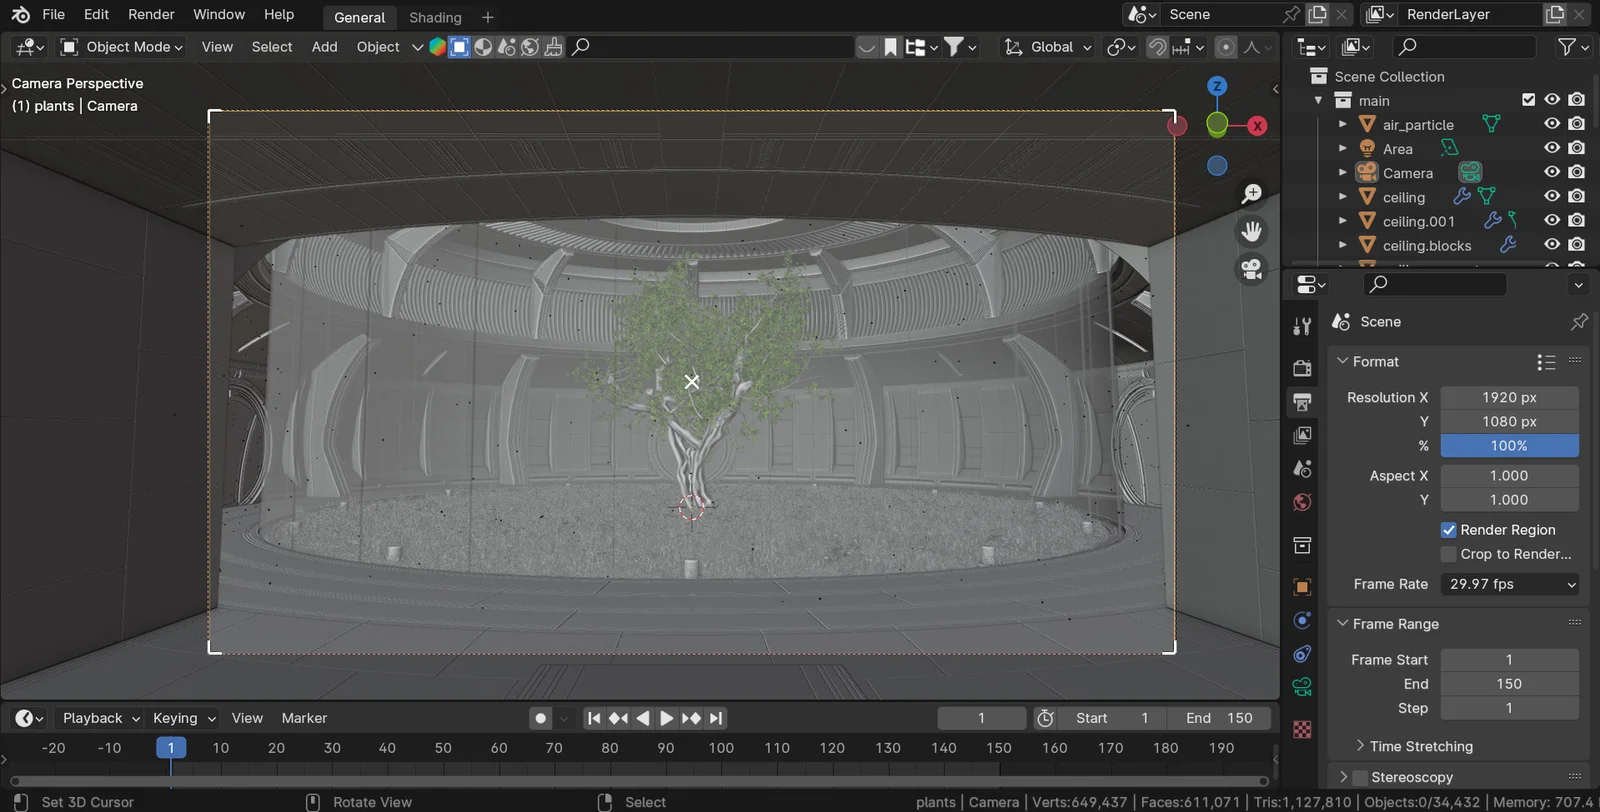Click the auto keying record button
Viewport: 1600px width, 812px height.
click(541, 718)
